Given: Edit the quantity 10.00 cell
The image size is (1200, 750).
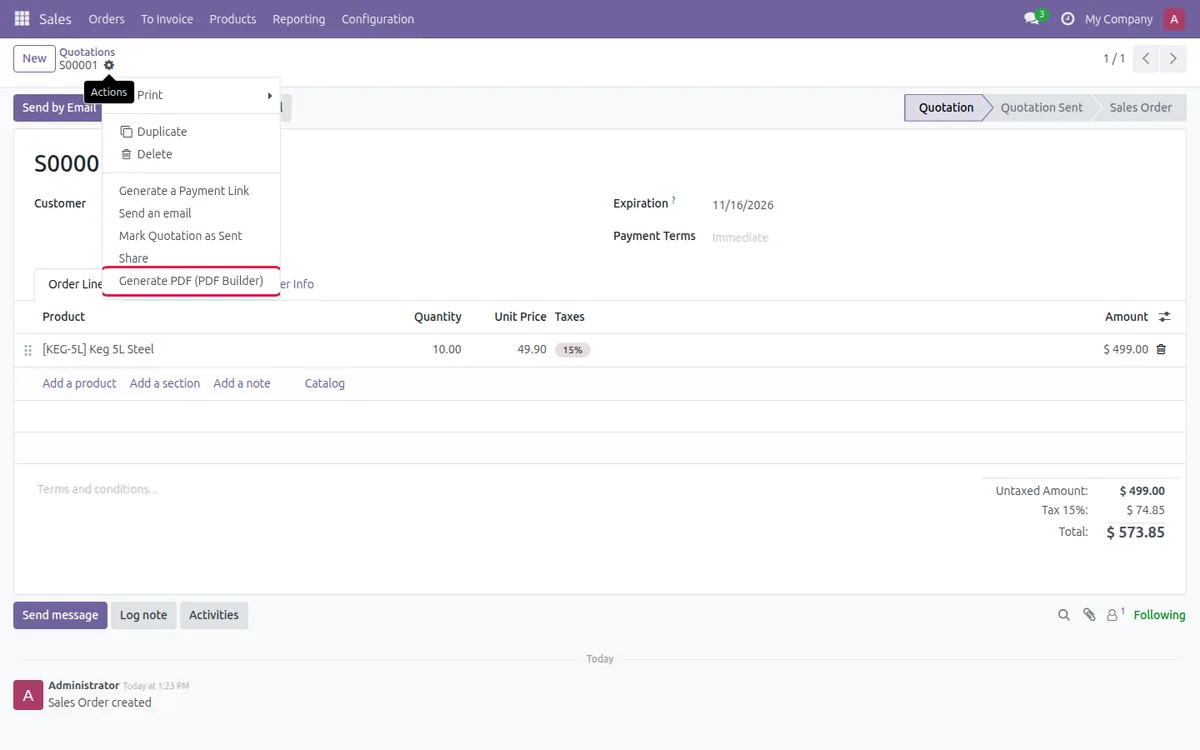Looking at the screenshot, I should pos(446,349).
